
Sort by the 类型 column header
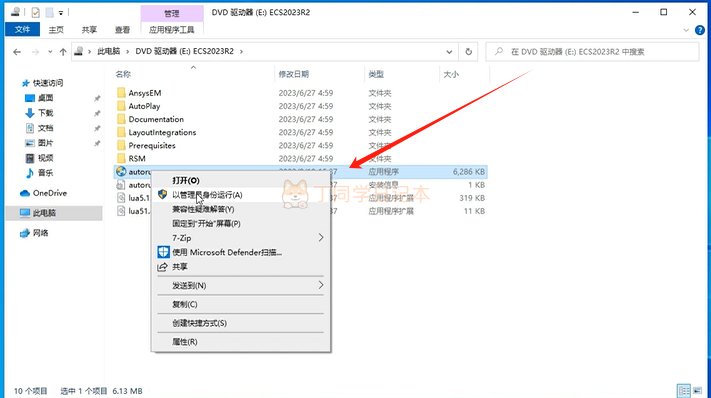(x=376, y=74)
